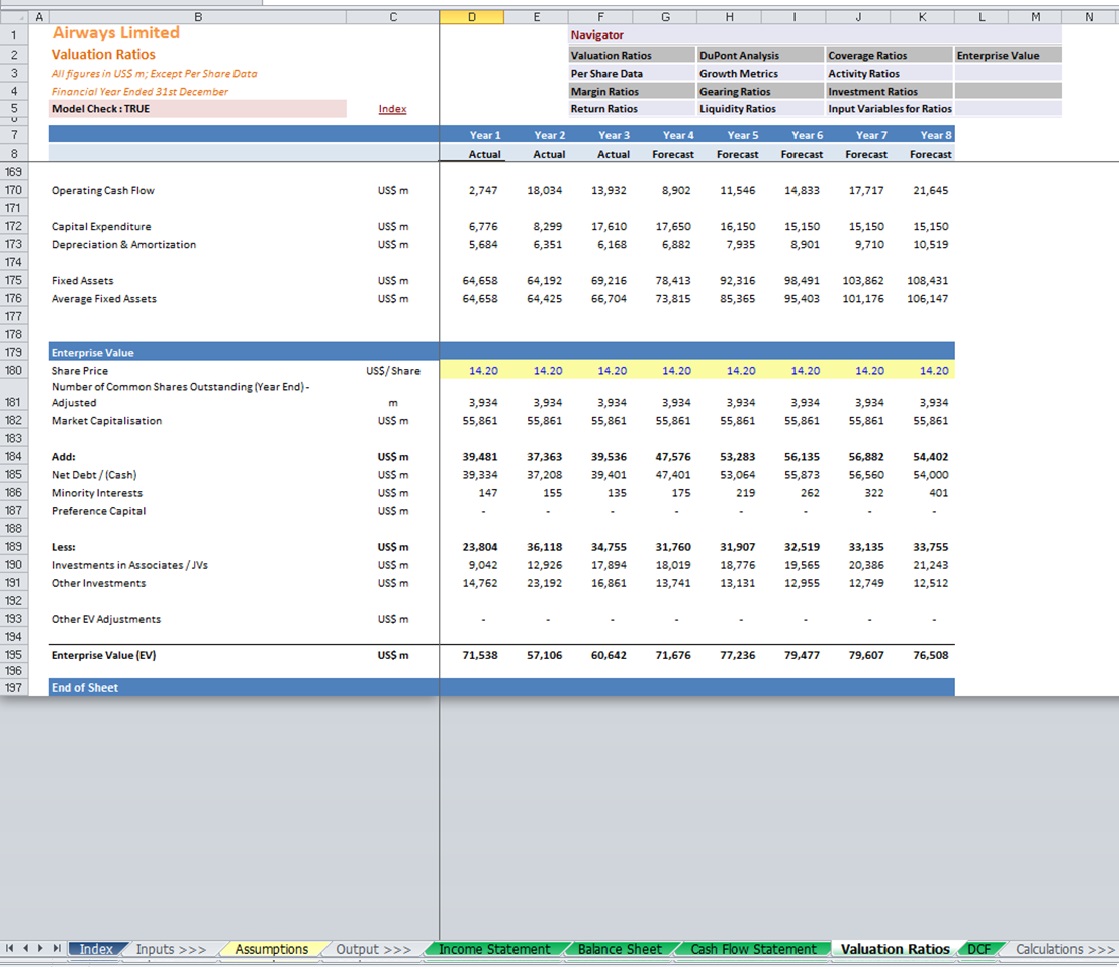Select Year 1 share price cell 14.20
Image resolution: width=1119 pixels, height=969 pixels.
472,370
